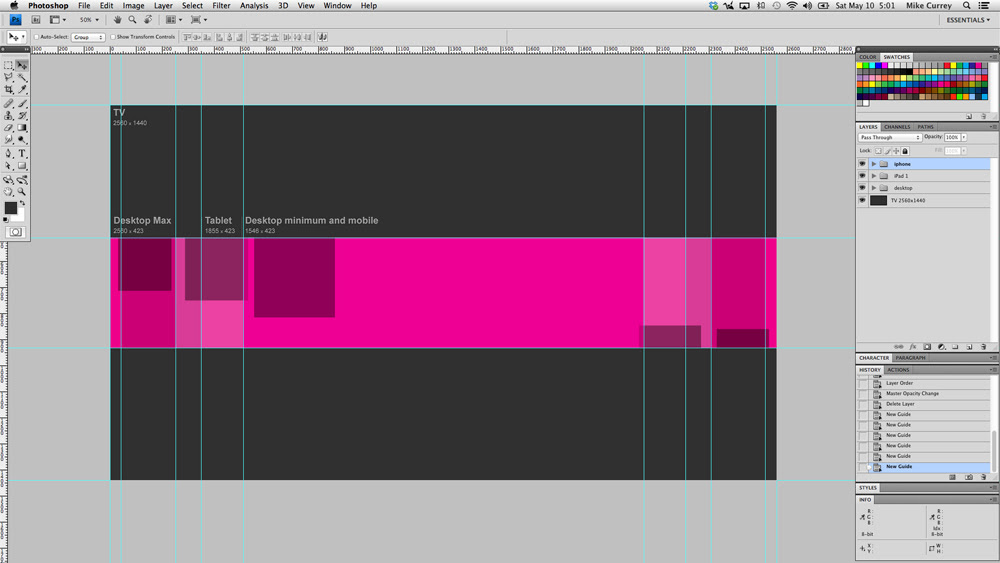
Task: Open the Auto-Select Group dropdown
Action: point(88,37)
